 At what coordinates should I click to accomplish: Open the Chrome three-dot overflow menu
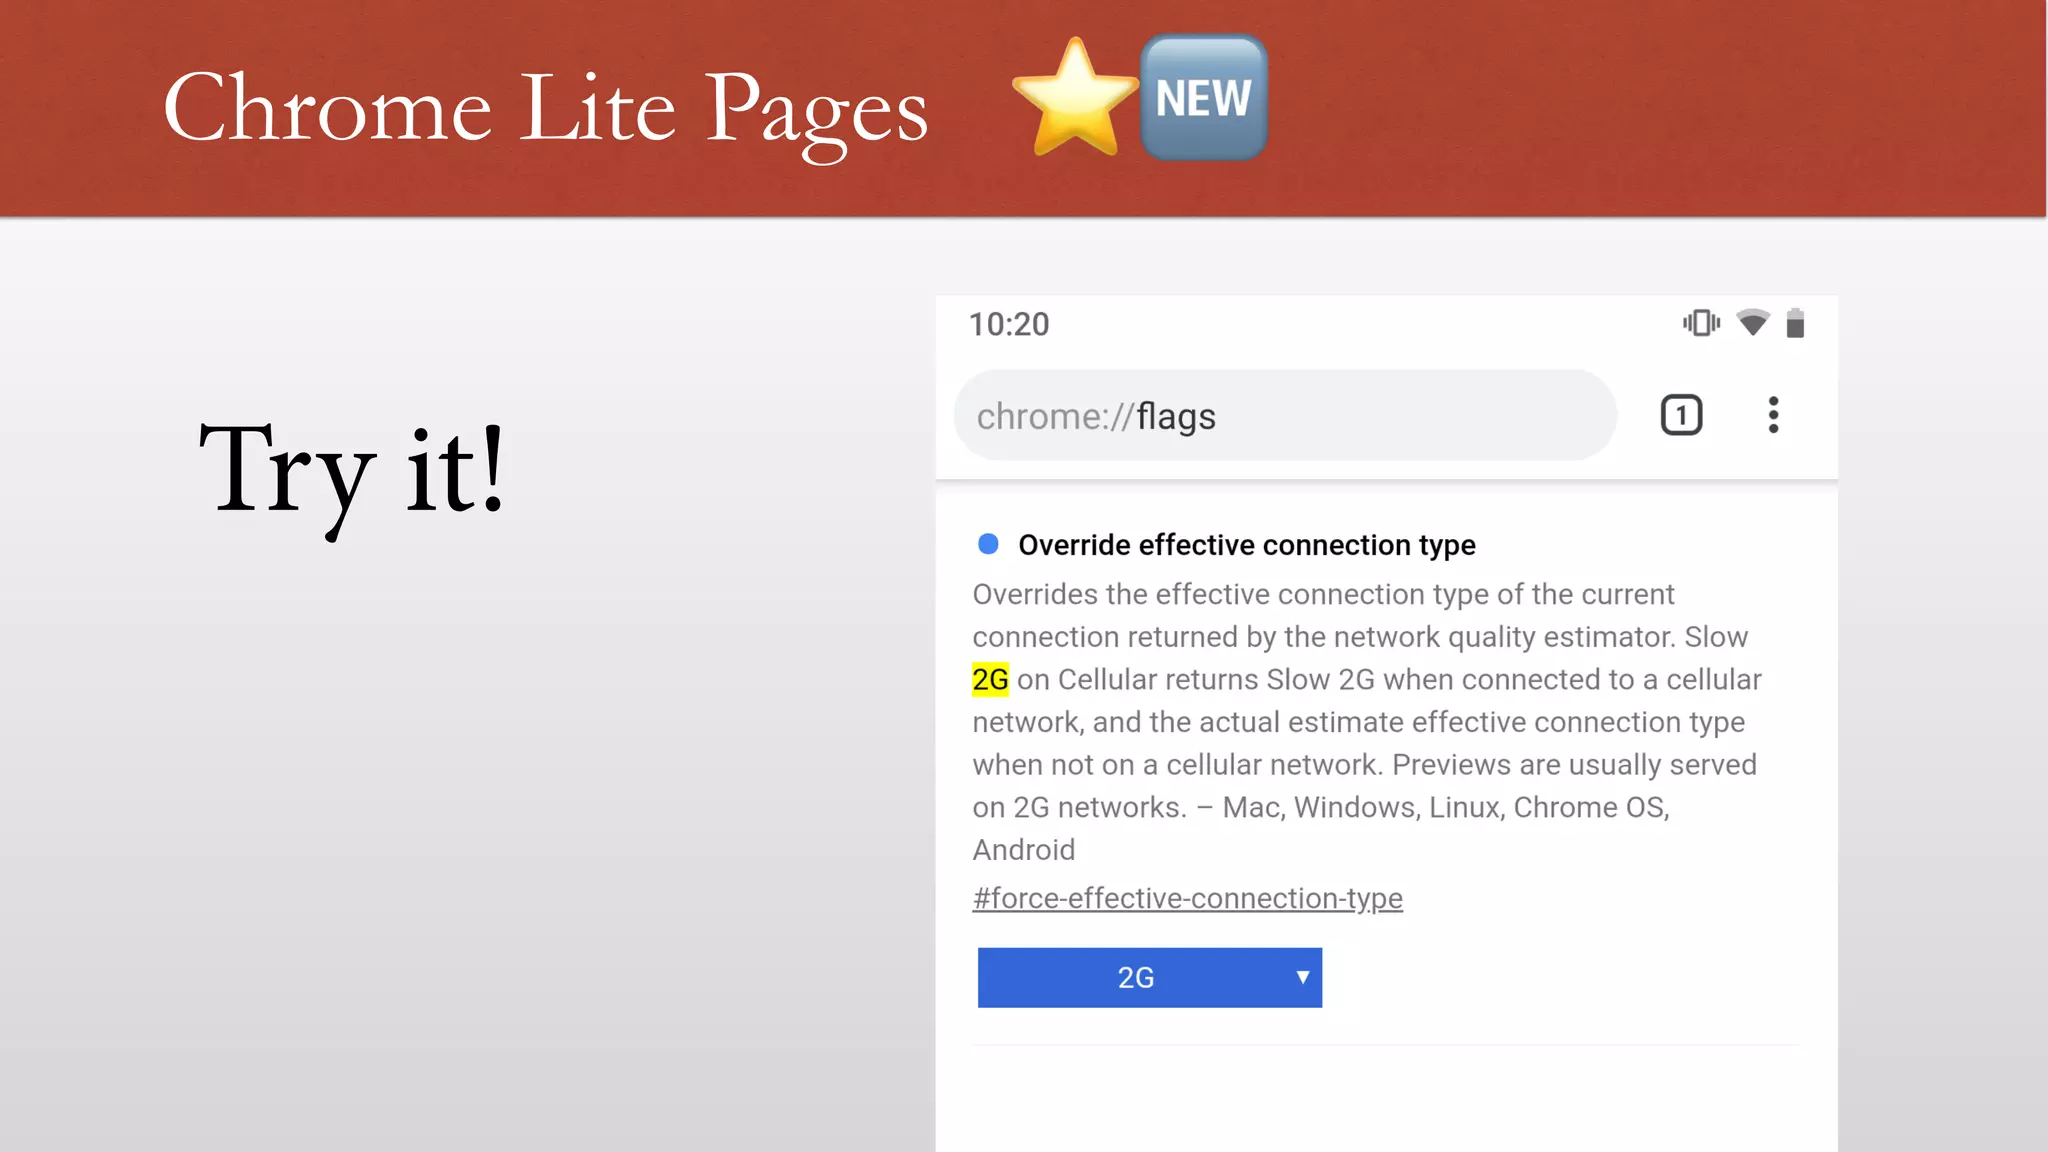coord(1773,415)
